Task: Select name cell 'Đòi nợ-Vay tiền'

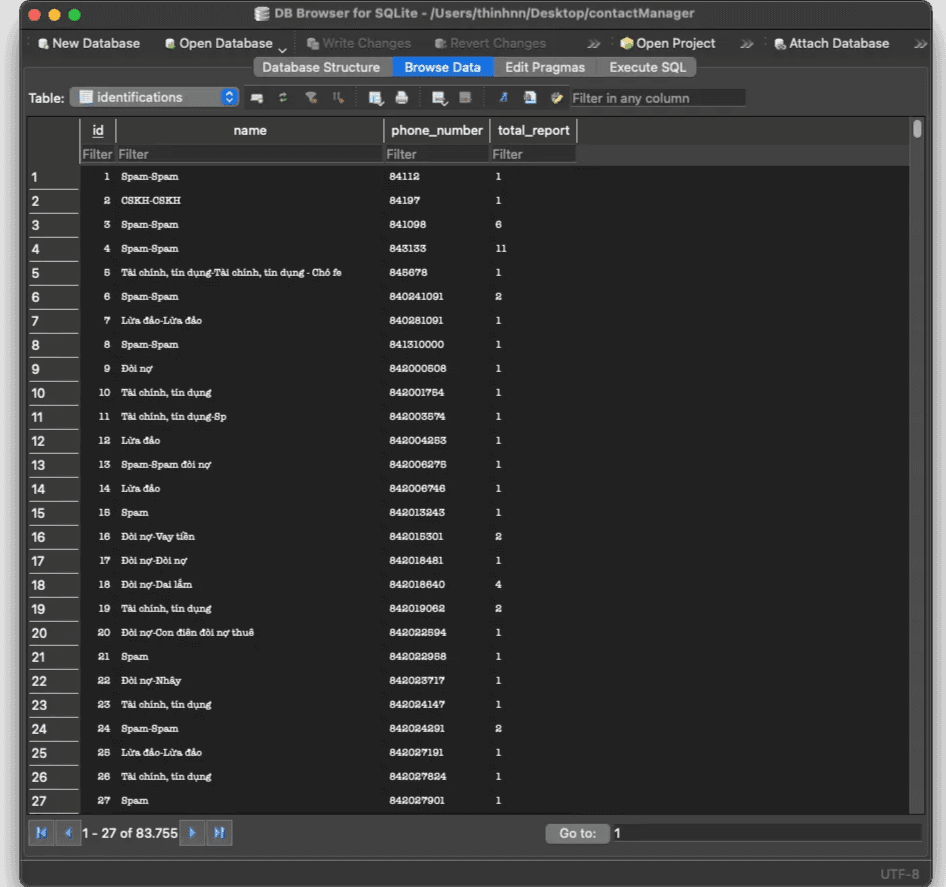Action: 250,536
